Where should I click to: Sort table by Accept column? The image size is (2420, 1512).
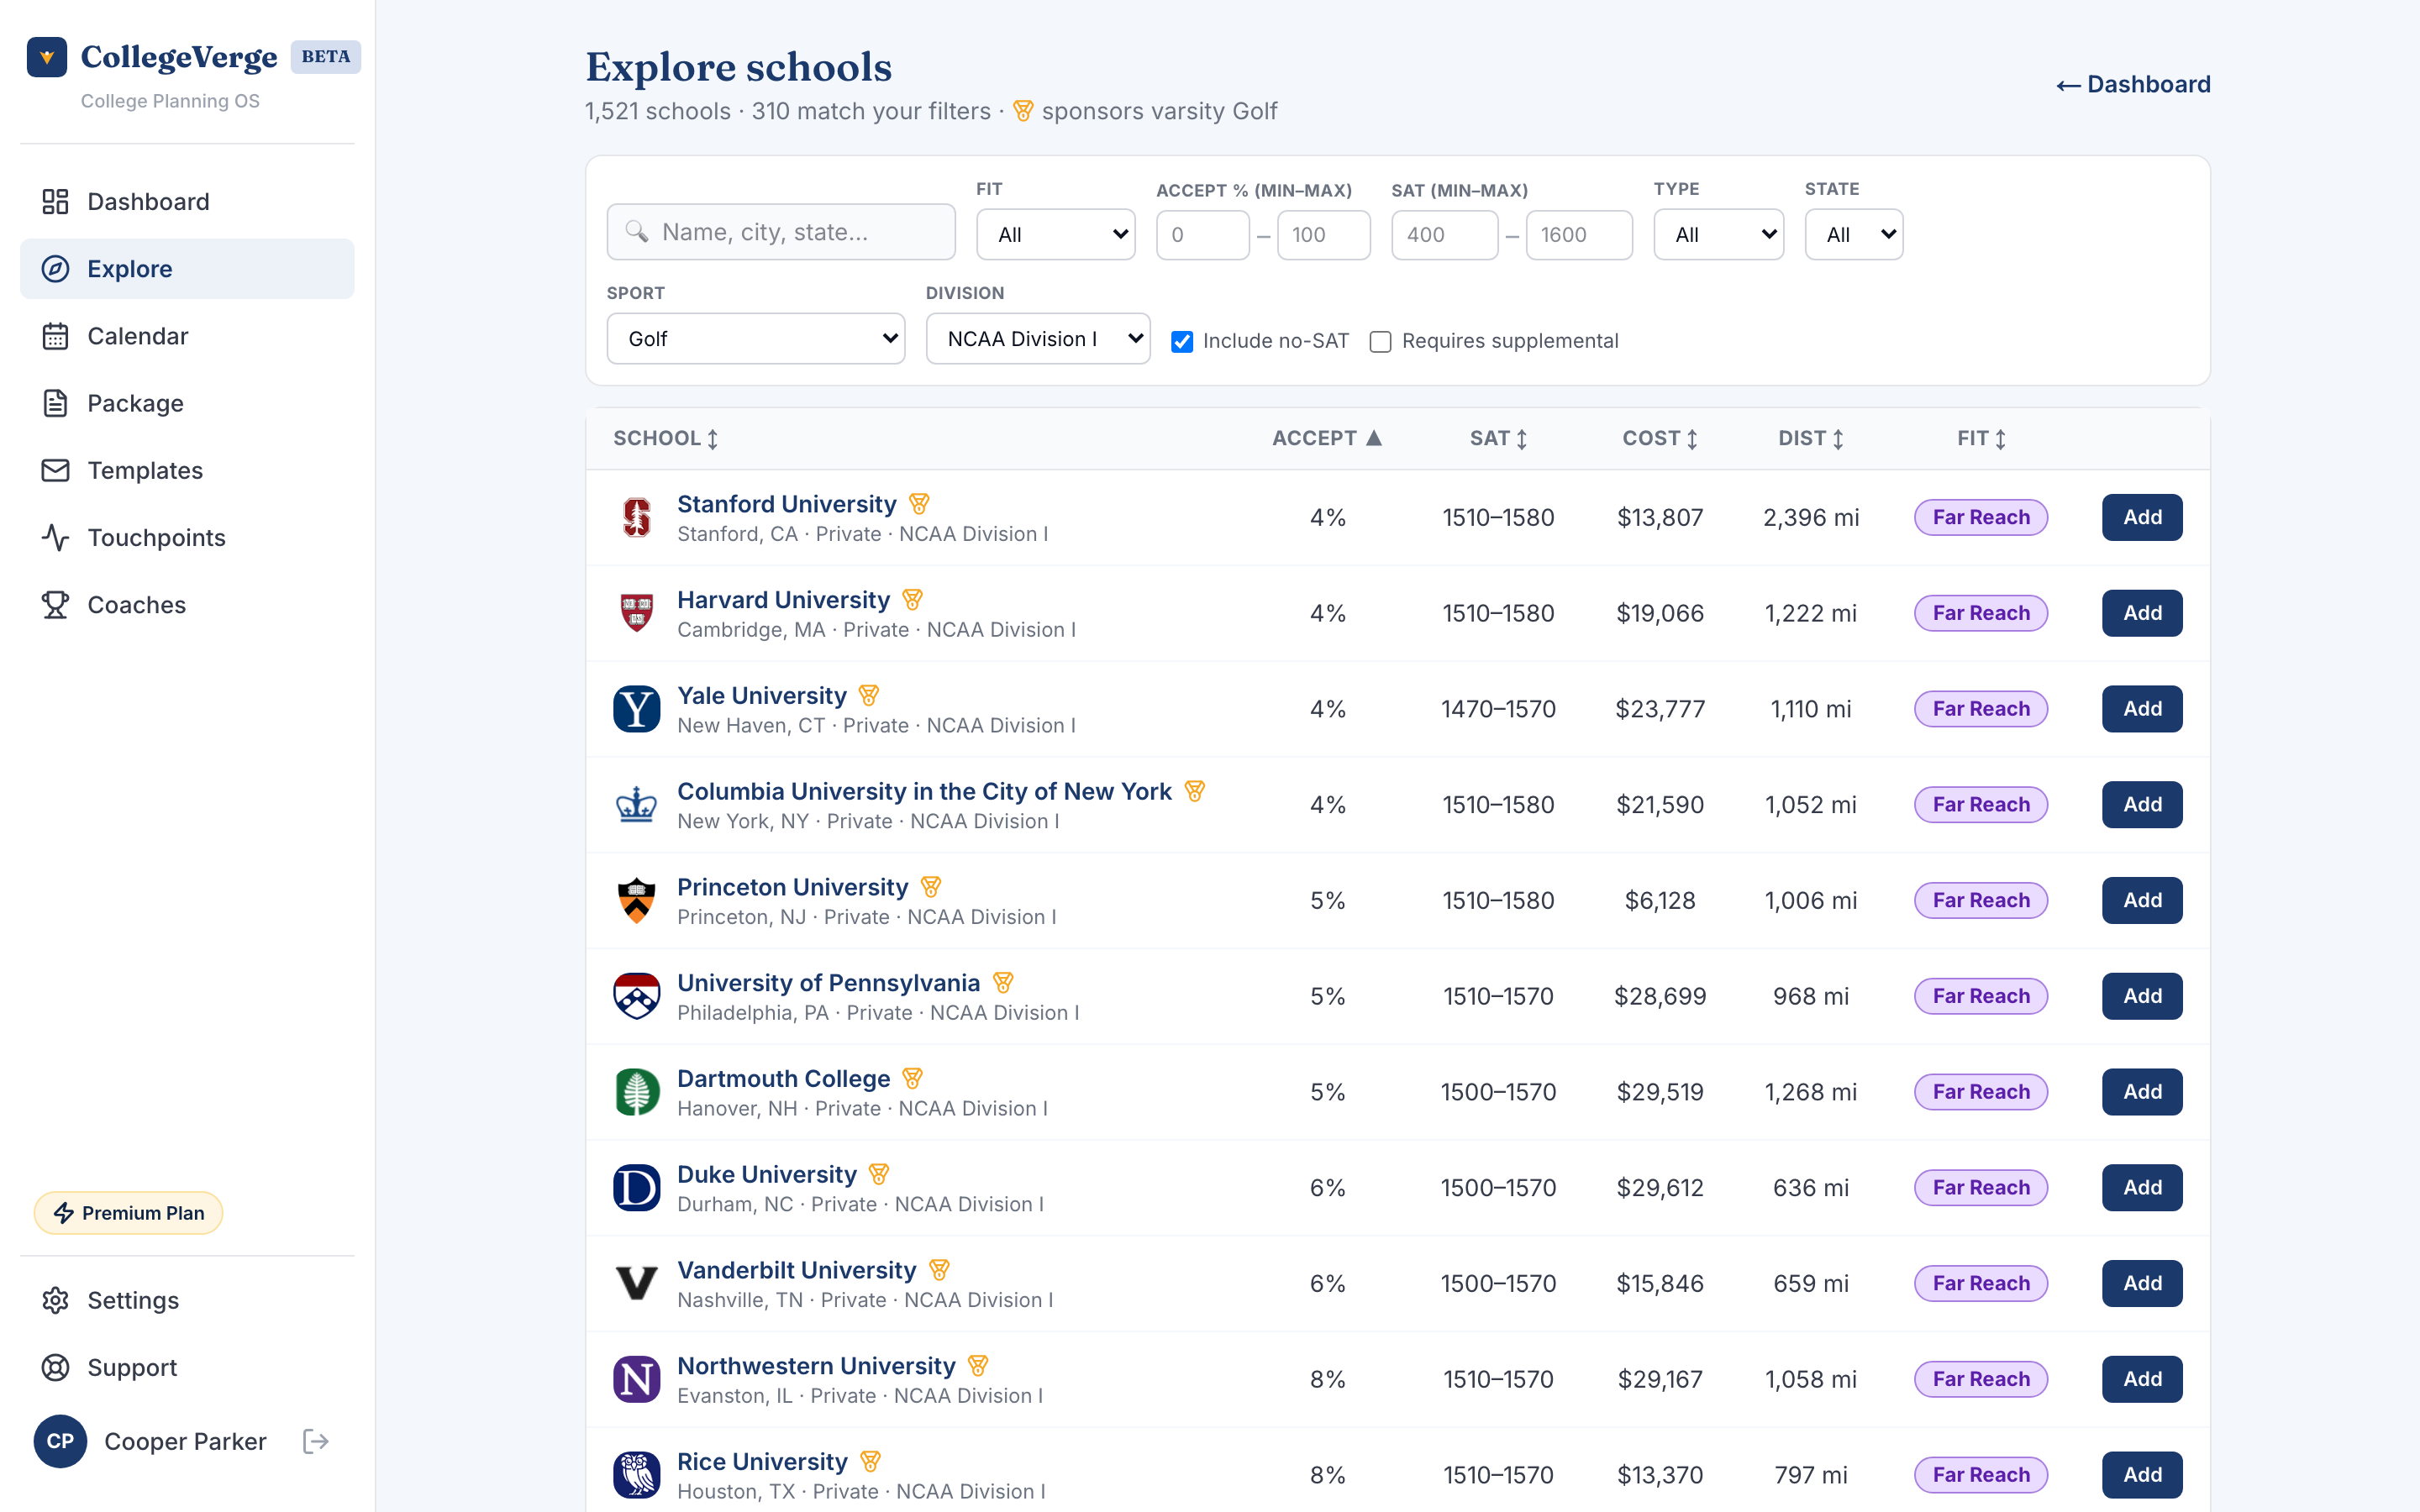[1327, 438]
